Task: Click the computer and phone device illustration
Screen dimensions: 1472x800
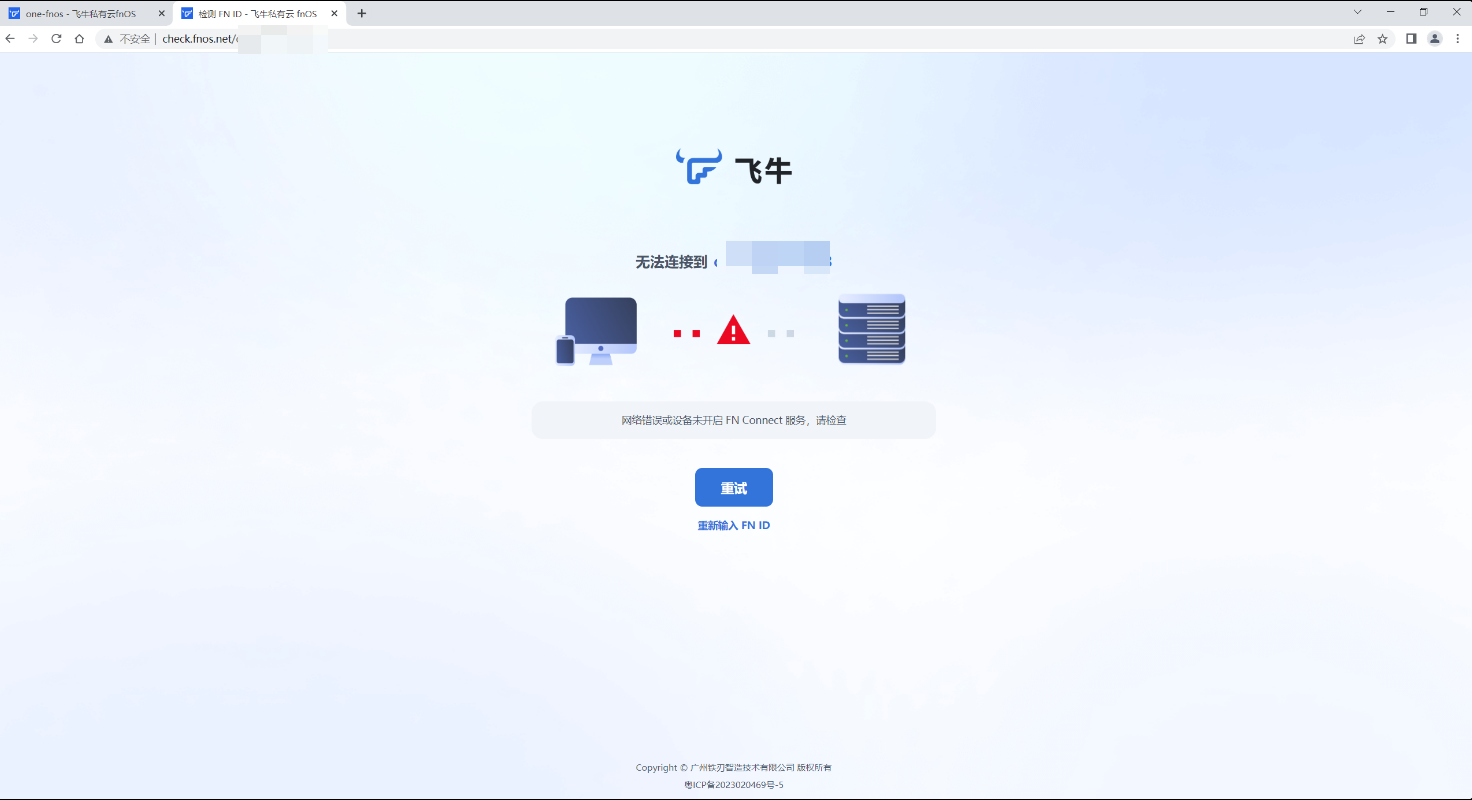Action: coord(597,331)
